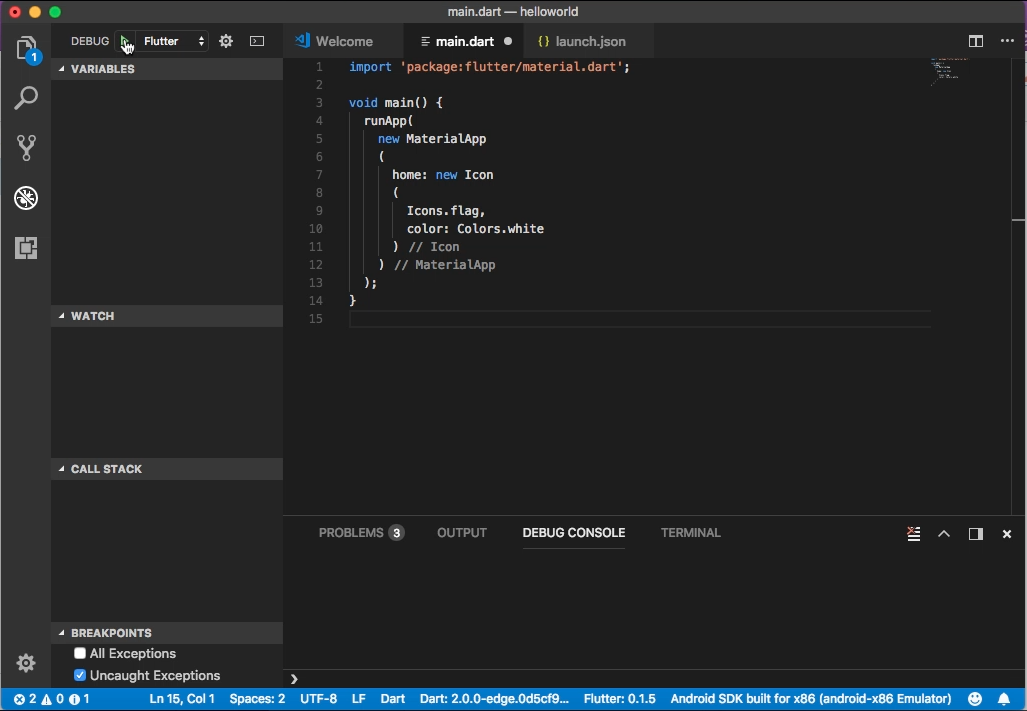Click Flutter: 0.1.5 status item
Image resolution: width=1027 pixels, height=711 pixels.
(620, 699)
